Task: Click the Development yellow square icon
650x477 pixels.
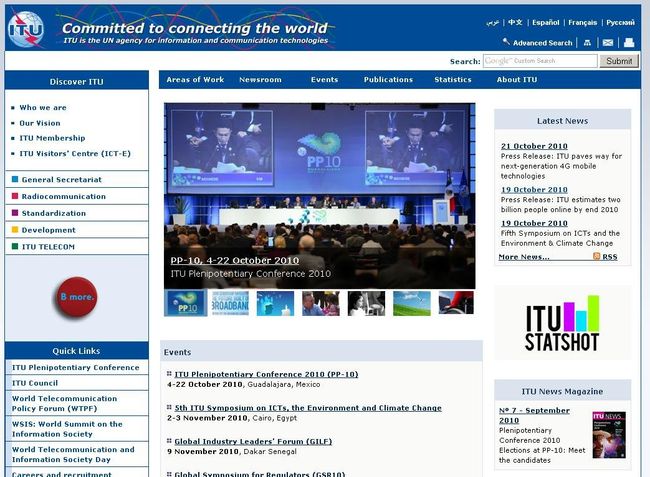Action: coord(15,230)
